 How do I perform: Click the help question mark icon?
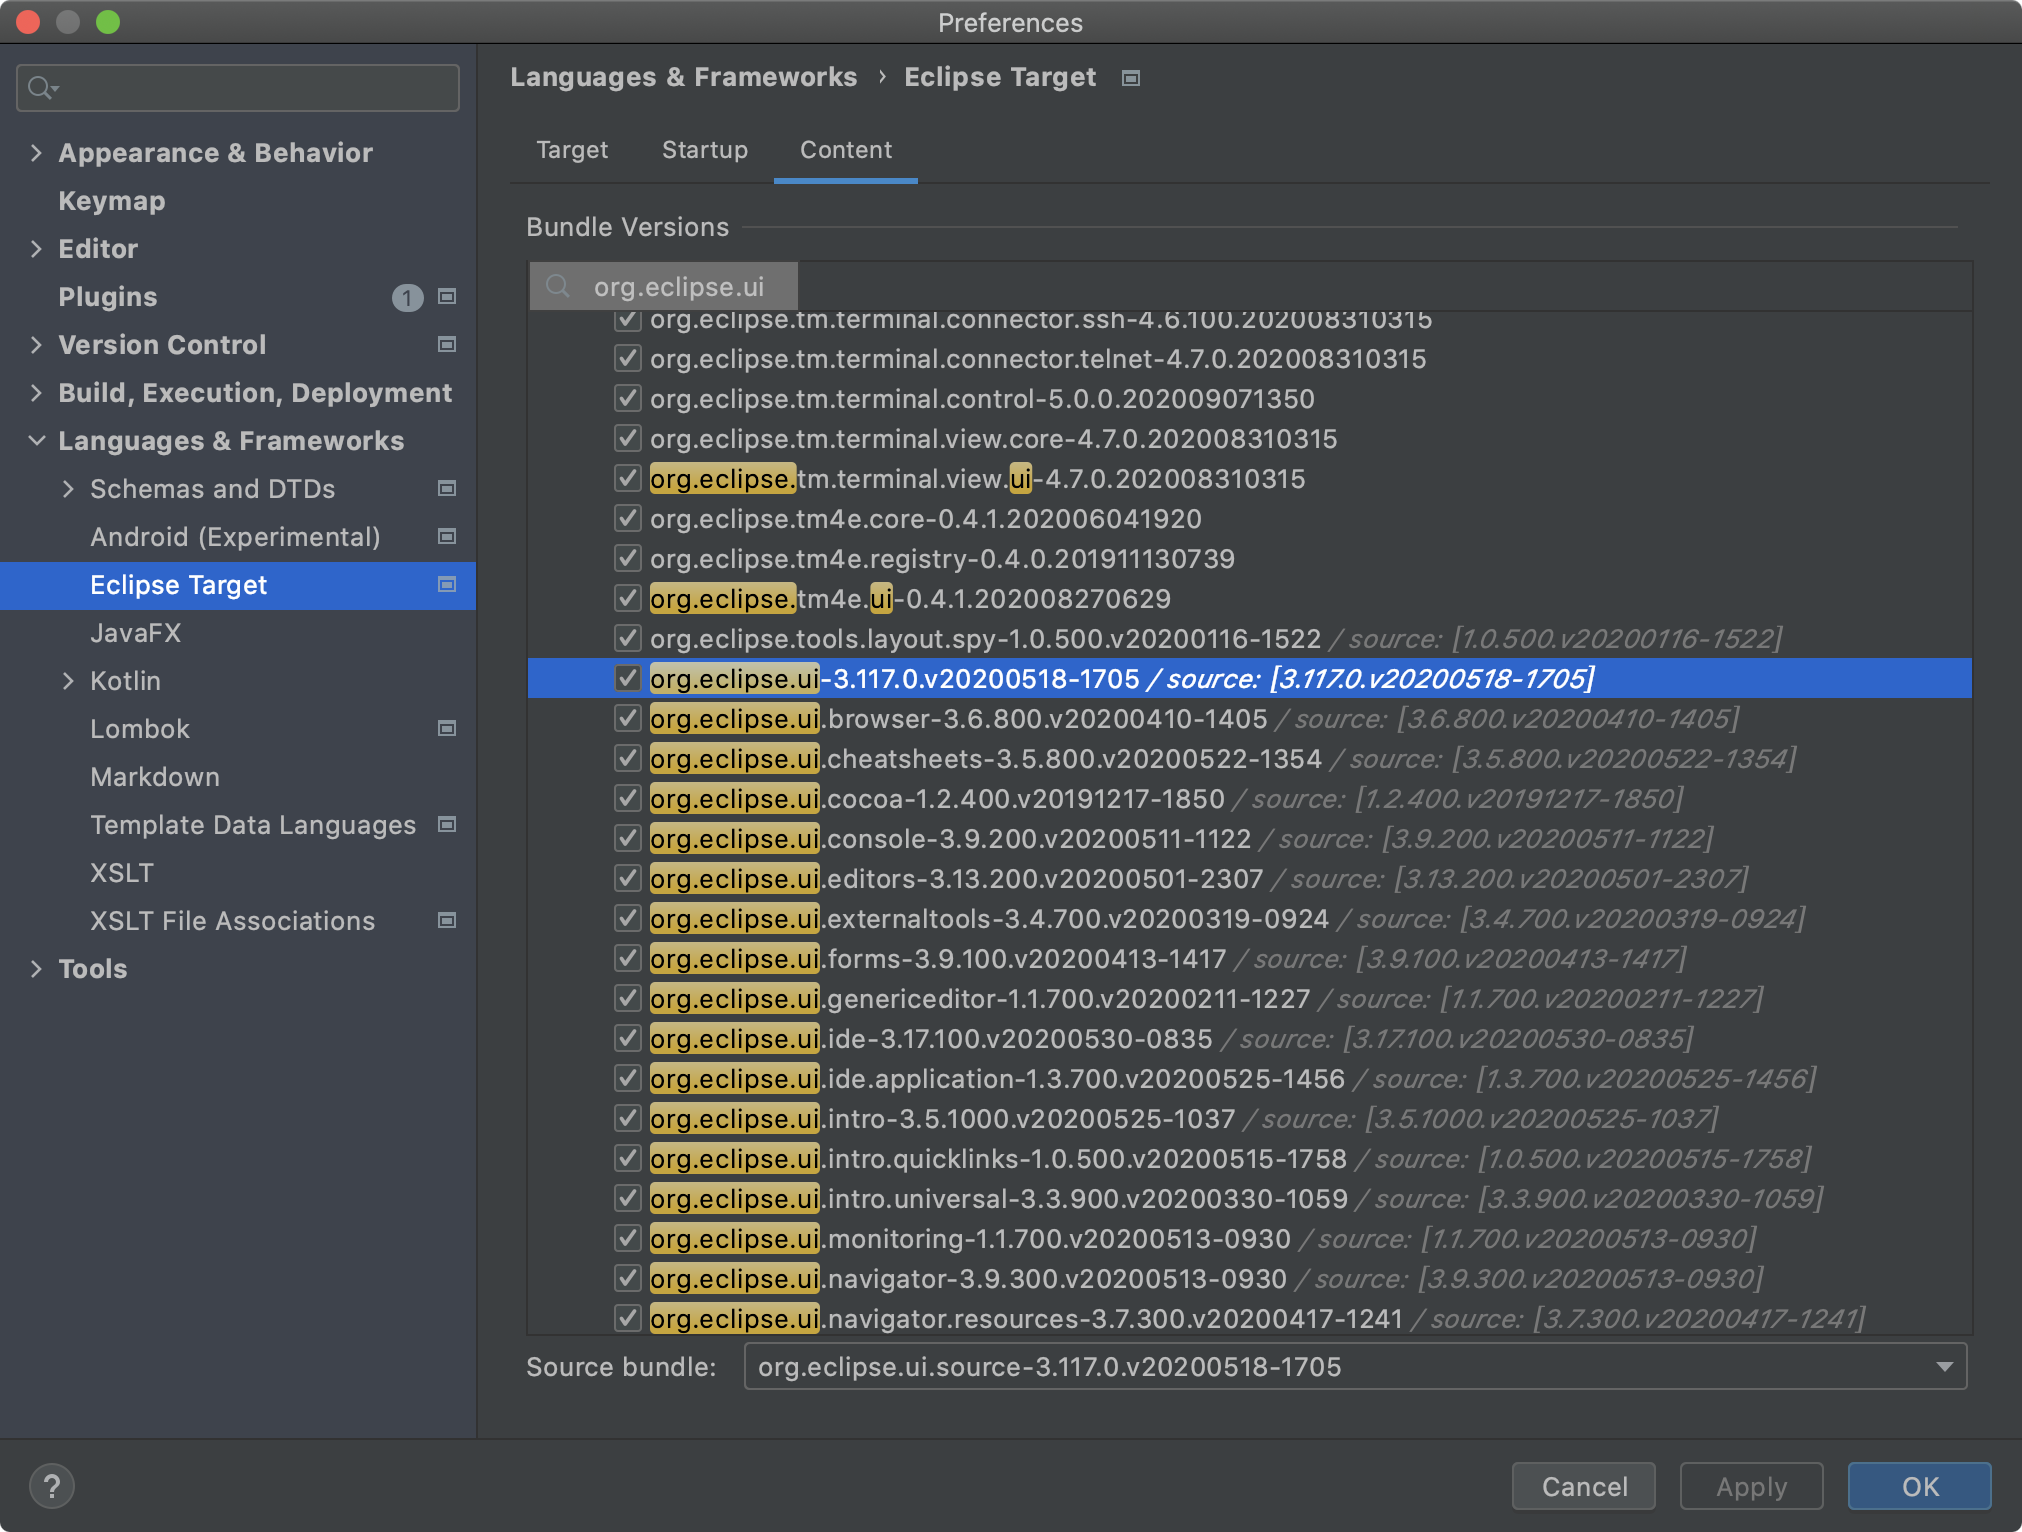(52, 1486)
